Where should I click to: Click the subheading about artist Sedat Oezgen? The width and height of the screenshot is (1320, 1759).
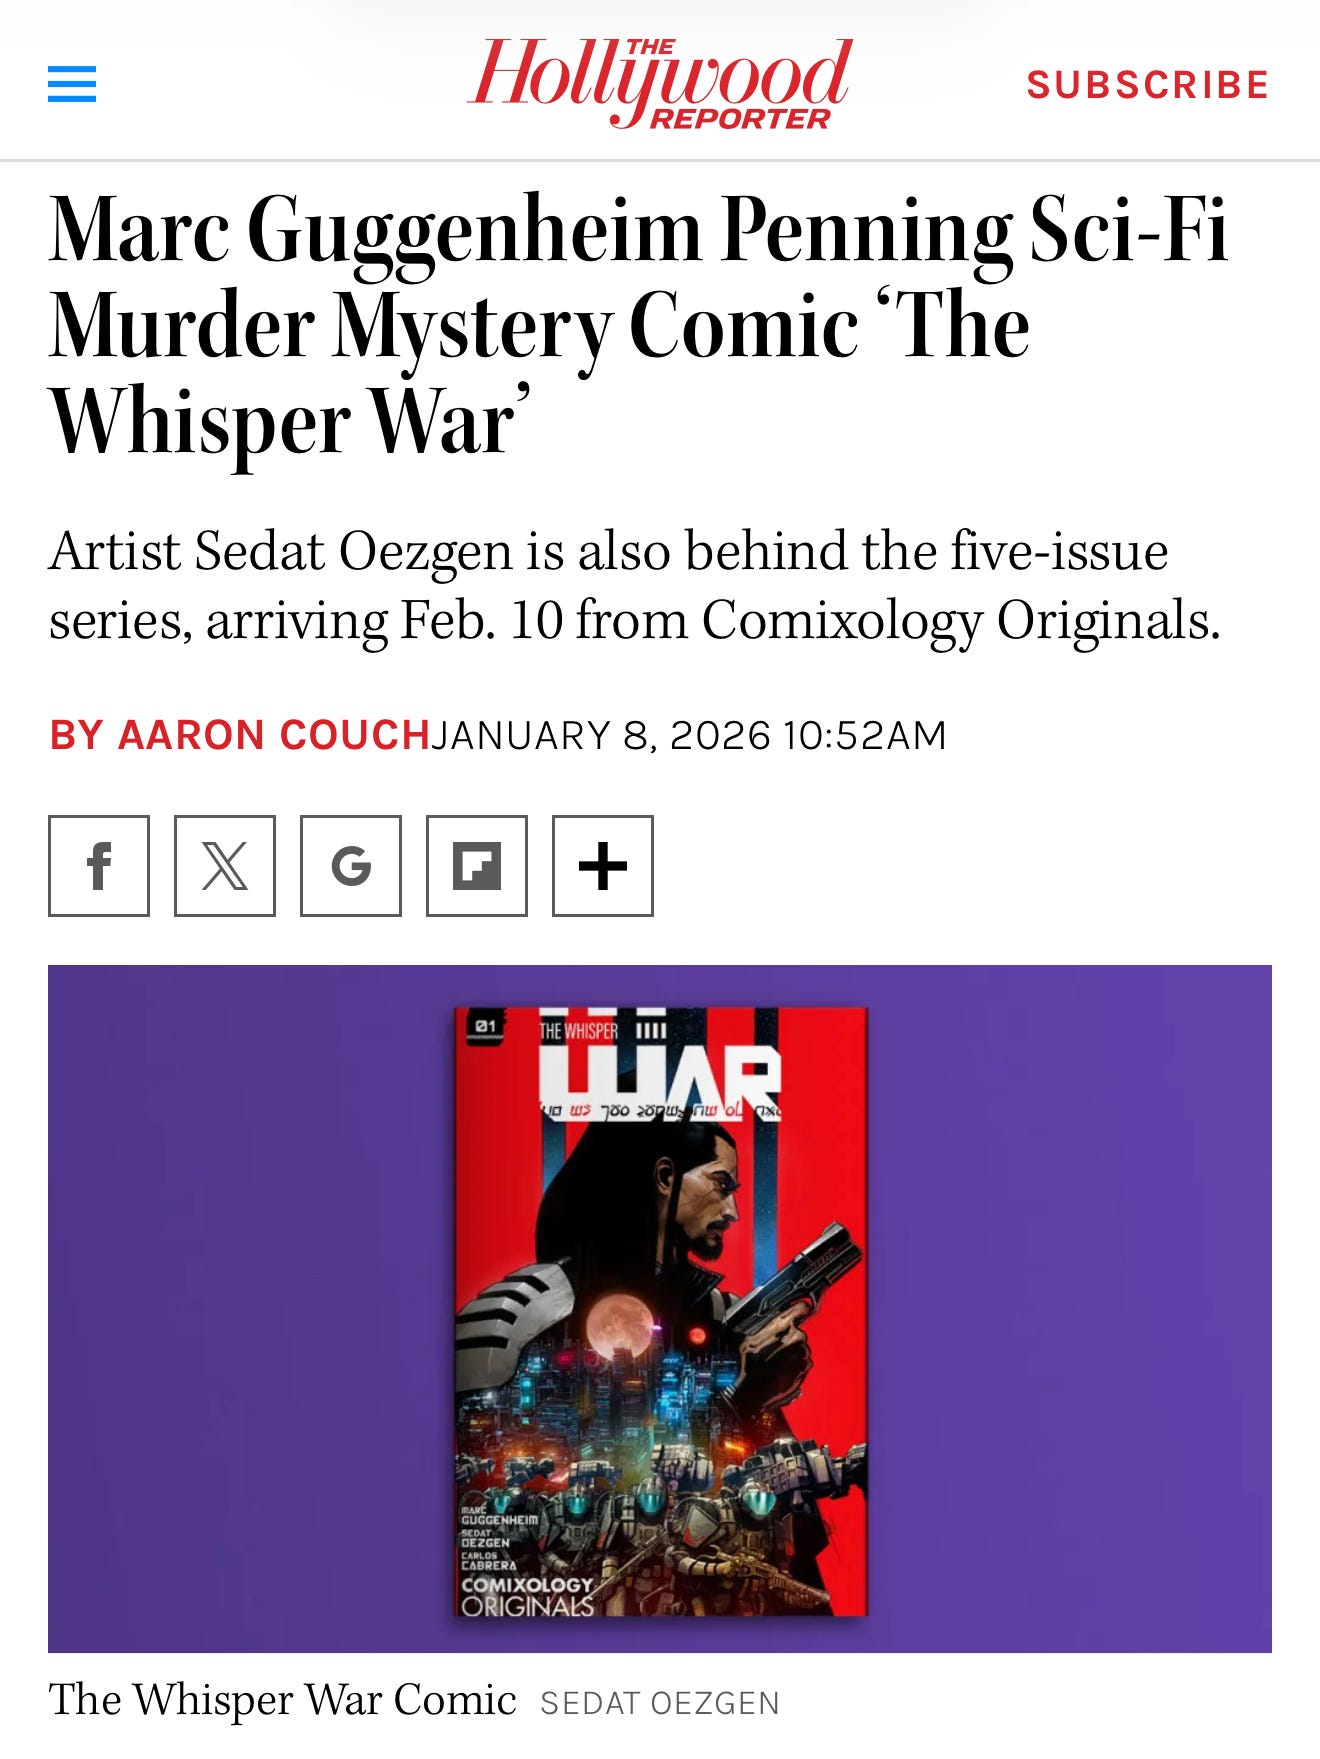click(634, 586)
